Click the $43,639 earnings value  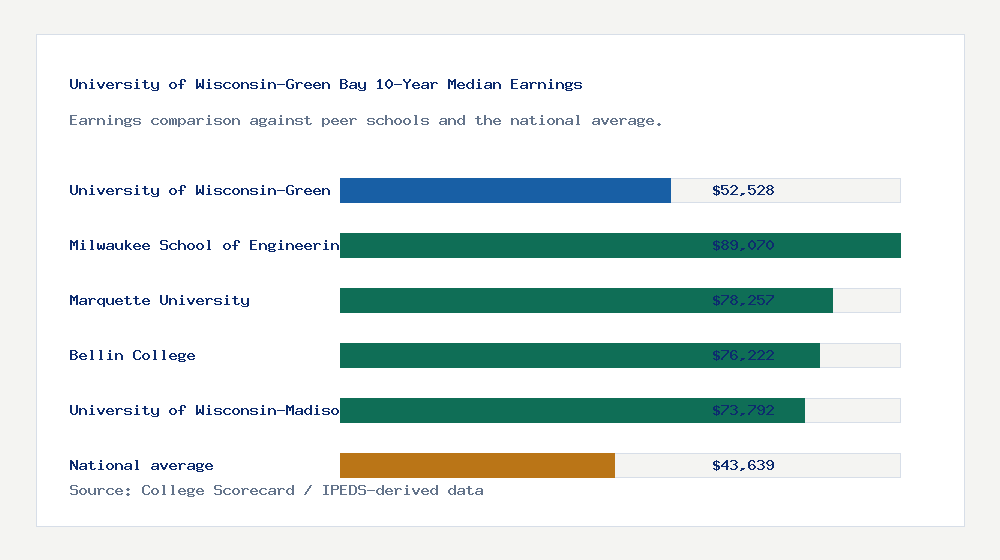click(x=743, y=465)
